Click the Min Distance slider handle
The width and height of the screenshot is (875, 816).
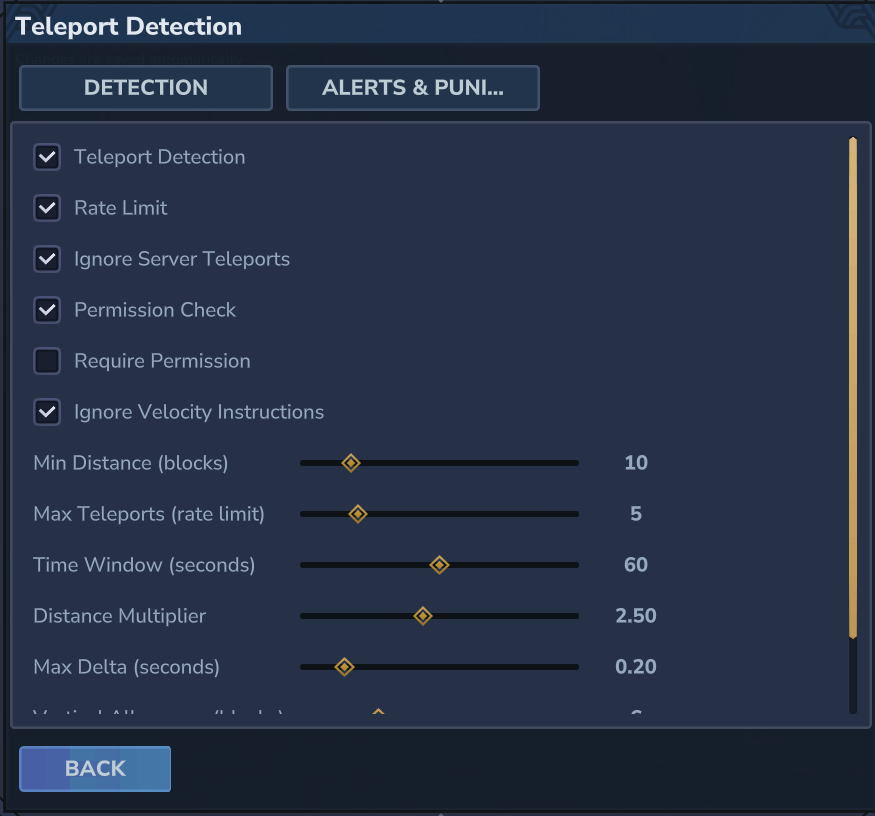click(x=351, y=463)
